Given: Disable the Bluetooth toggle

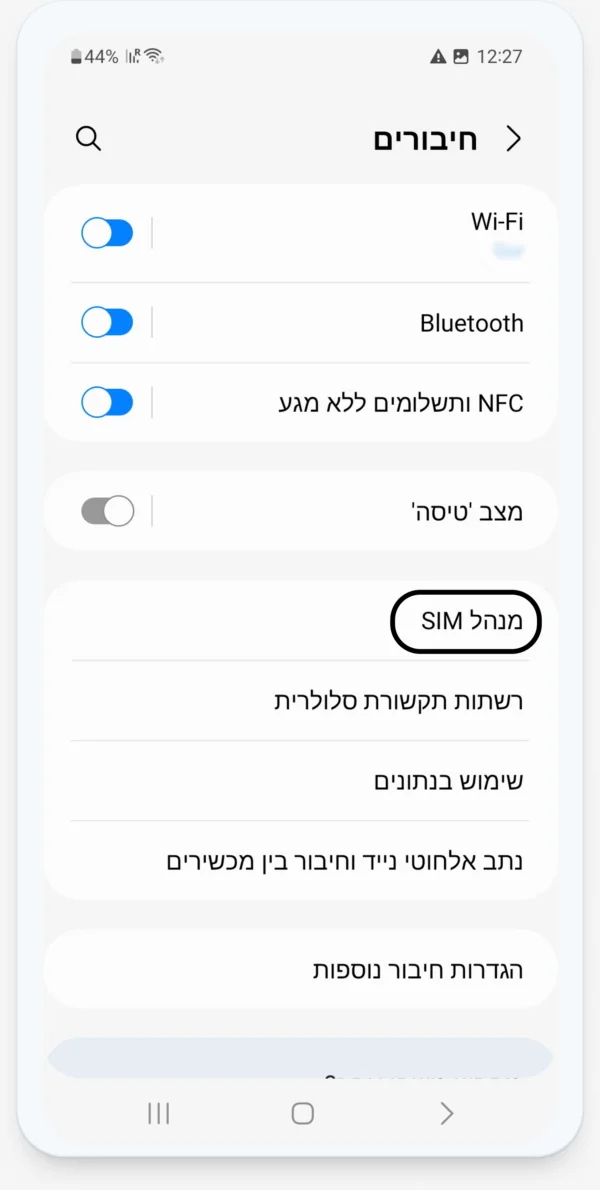Looking at the screenshot, I should pos(107,323).
